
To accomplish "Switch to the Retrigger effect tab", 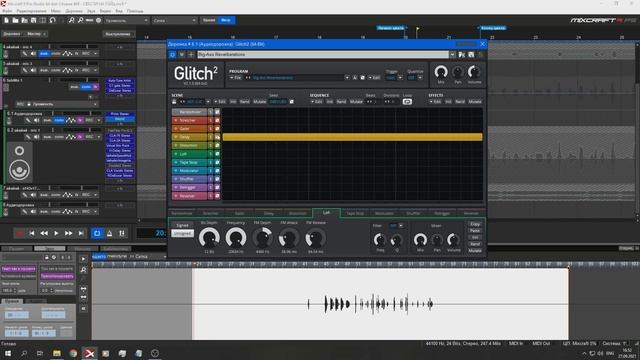I will [442, 213].
